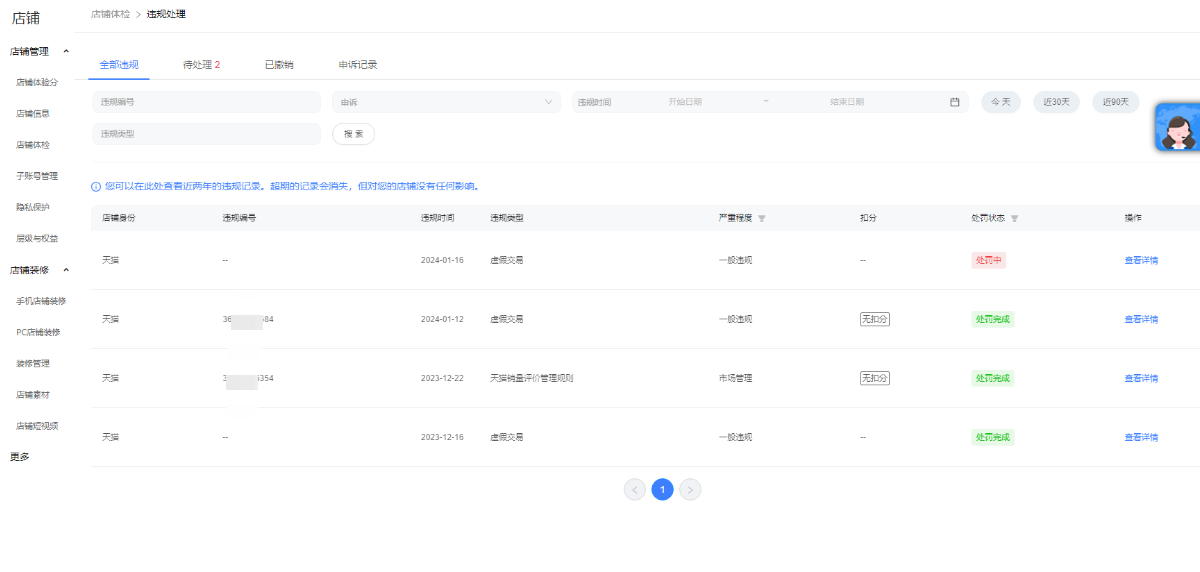Click 查看详情 for the 2024-01-16 violation

pyautogui.click(x=1140, y=260)
